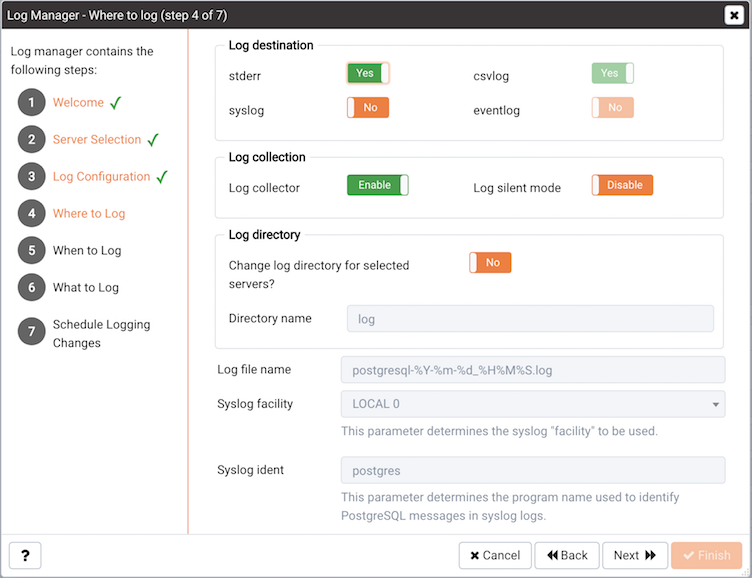
Task: Click the Syslog ident field
Action: pyautogui.click(x=533, y=470)
